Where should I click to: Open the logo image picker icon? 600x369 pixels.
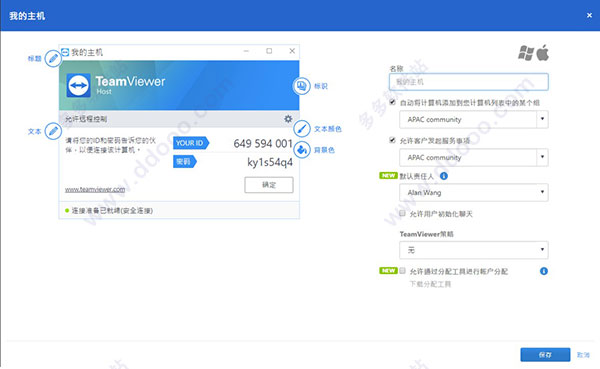tap(302, 86)
